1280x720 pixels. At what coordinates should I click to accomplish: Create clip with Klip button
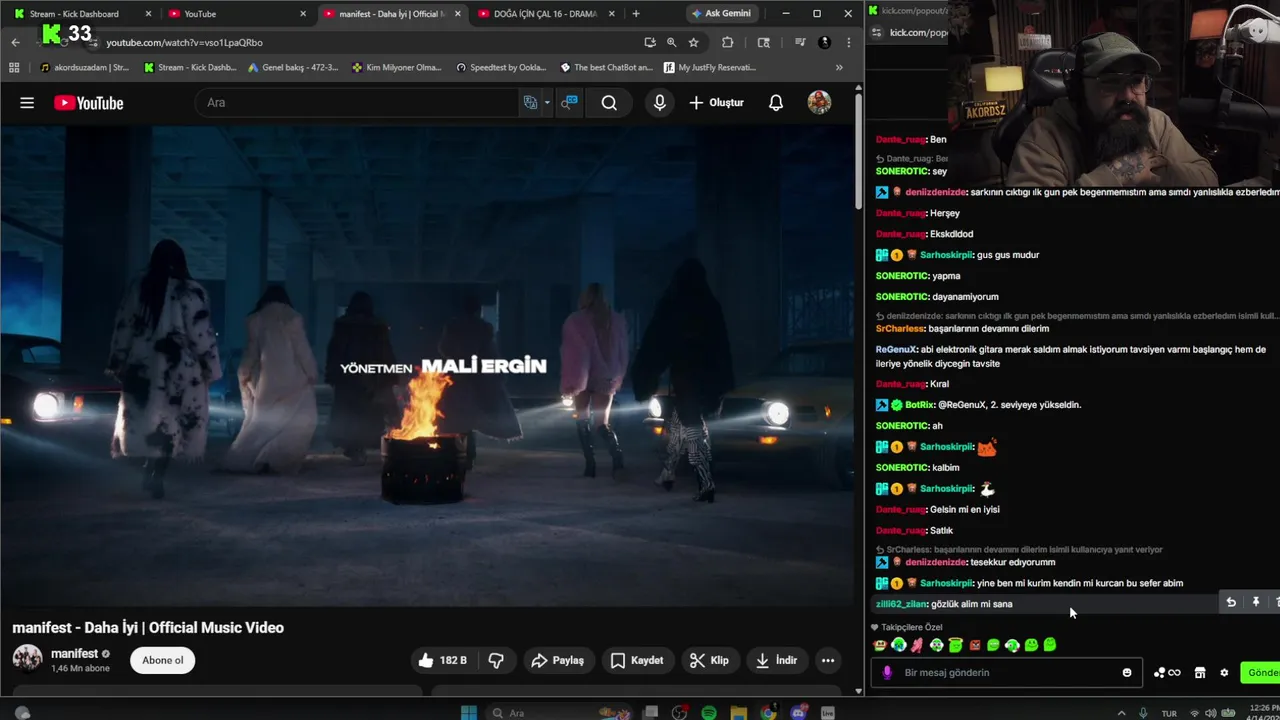click(x=709, y=660)
